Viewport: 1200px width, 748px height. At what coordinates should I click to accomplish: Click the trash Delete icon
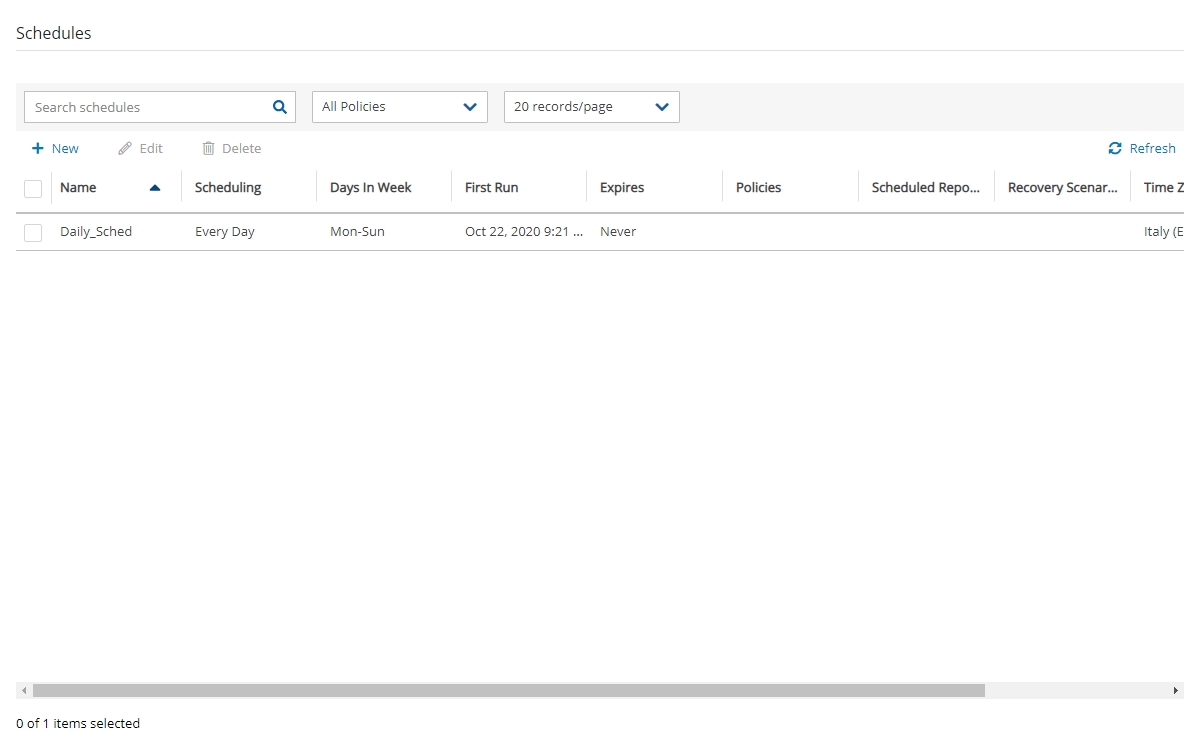209,148
